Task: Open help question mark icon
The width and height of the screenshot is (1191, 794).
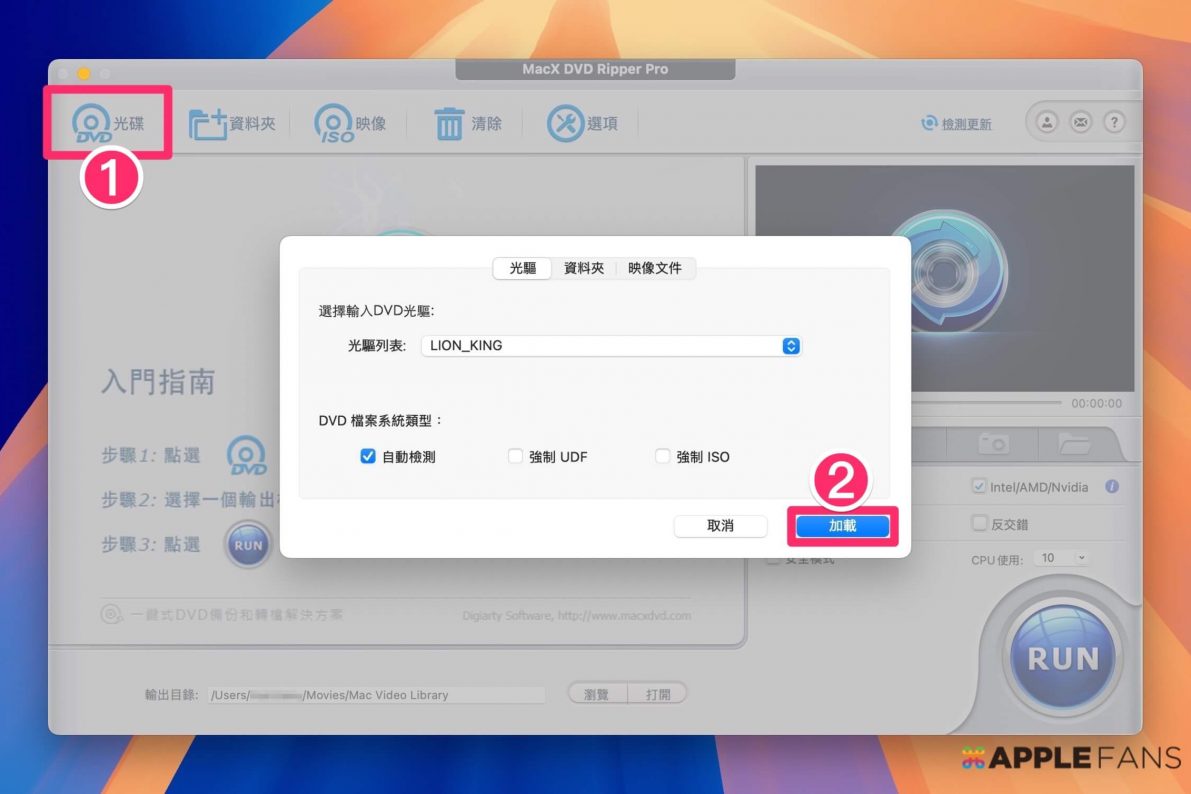Action: pyautogui.click(x=1114, y=122)
